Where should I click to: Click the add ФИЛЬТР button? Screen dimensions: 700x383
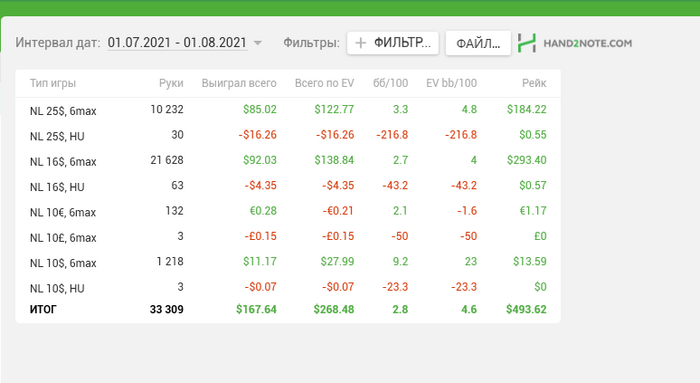pyautogui.click(x=393, y=43)
